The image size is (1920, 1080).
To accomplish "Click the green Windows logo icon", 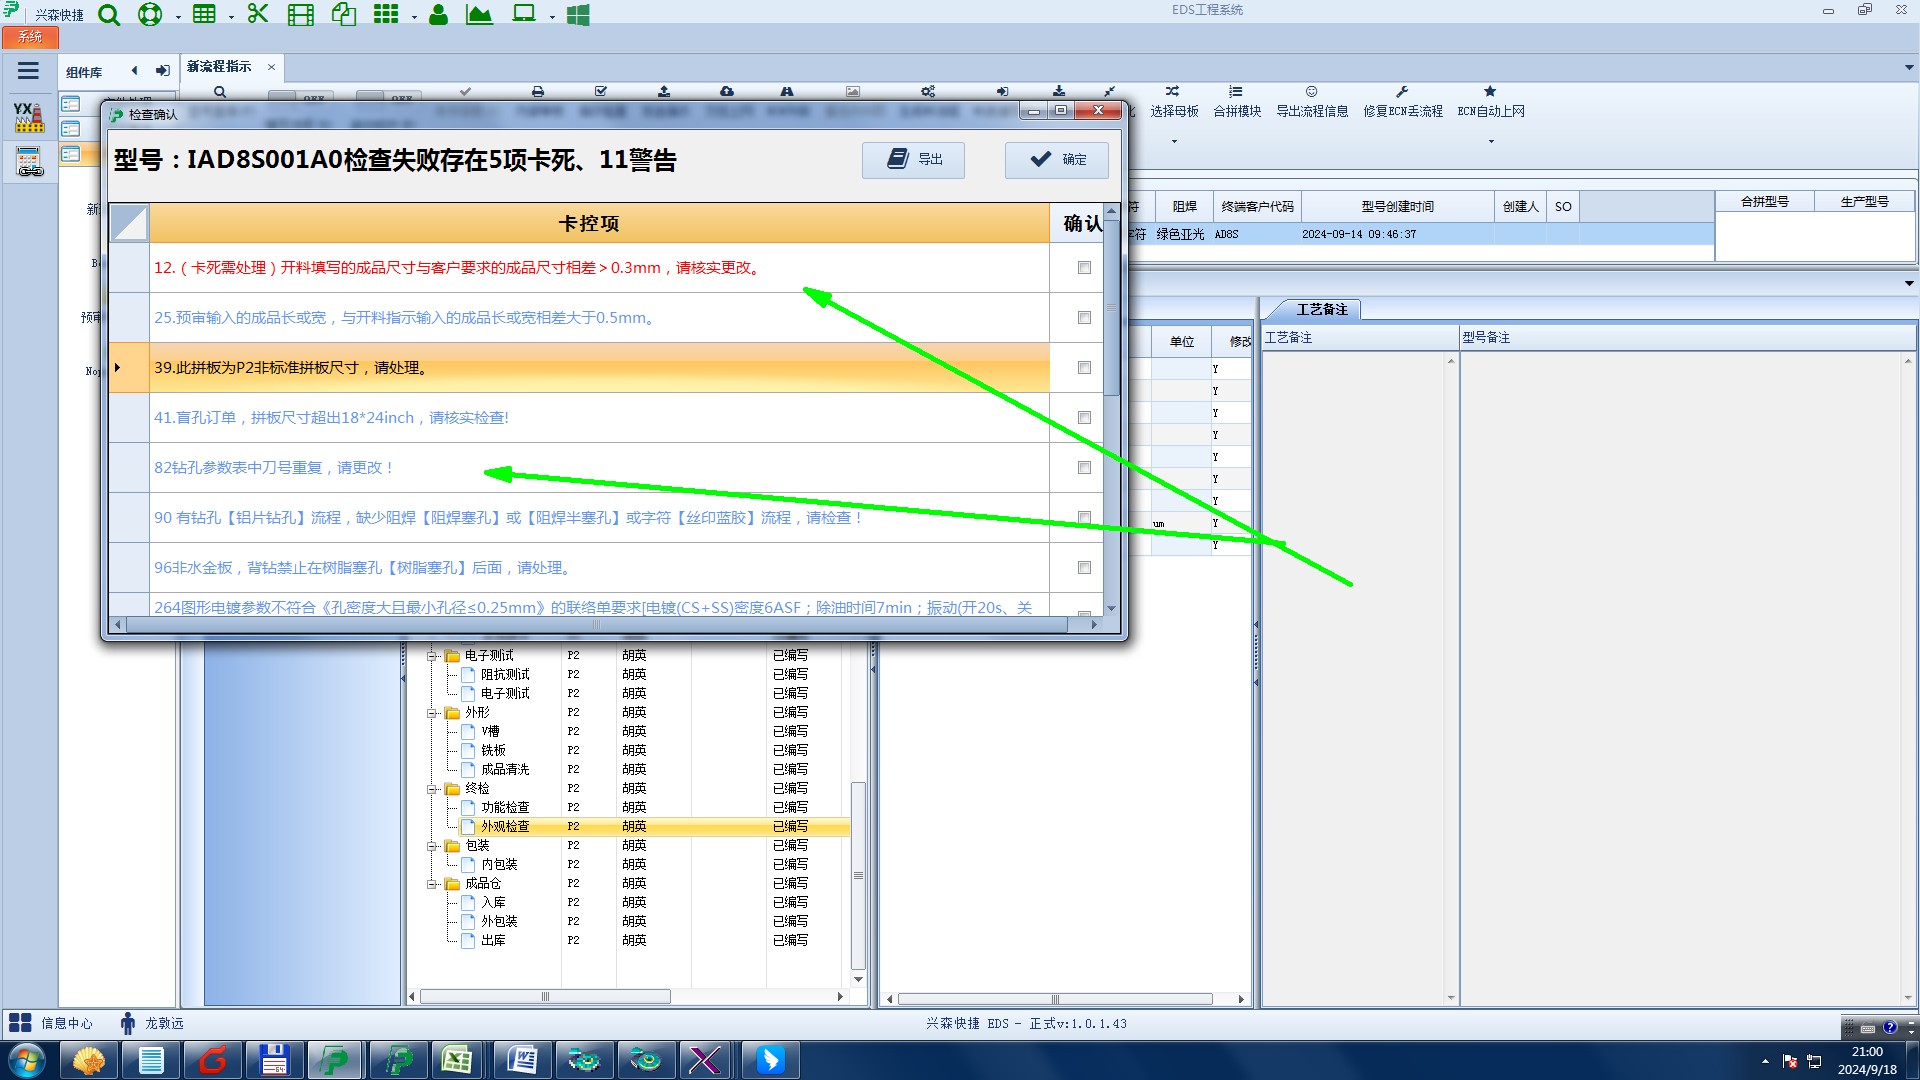I will pyautogui.click(x=578, y=15).
